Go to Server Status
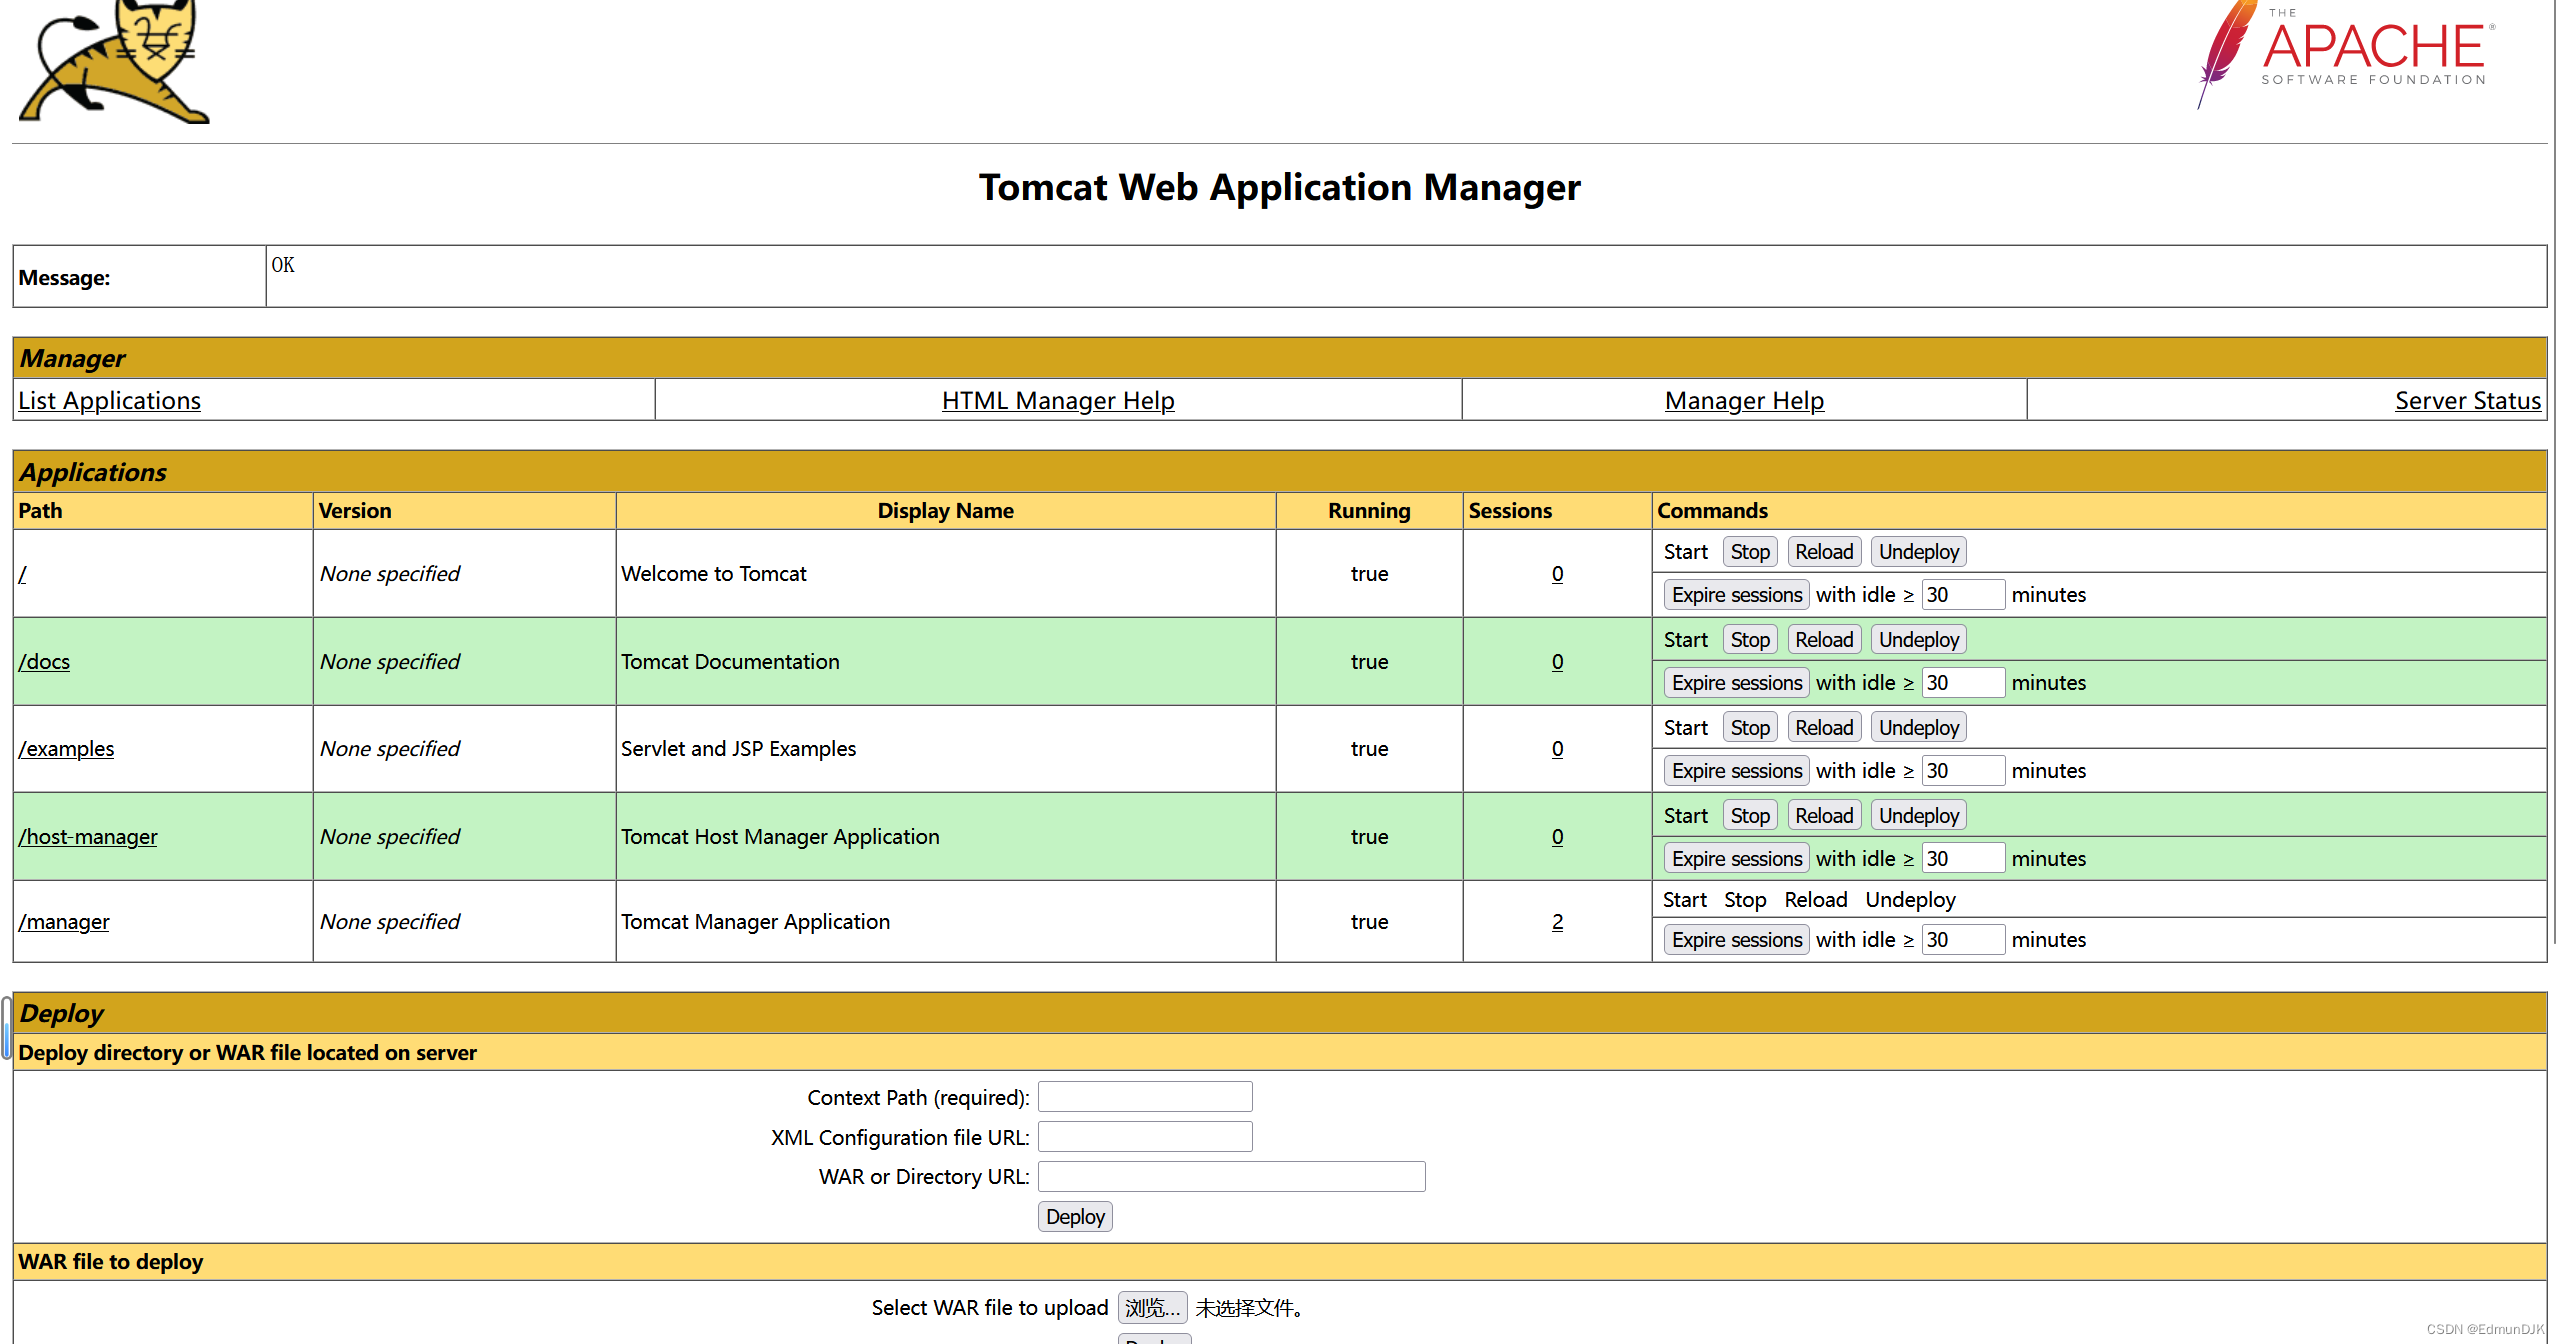 pos(2467,400)
